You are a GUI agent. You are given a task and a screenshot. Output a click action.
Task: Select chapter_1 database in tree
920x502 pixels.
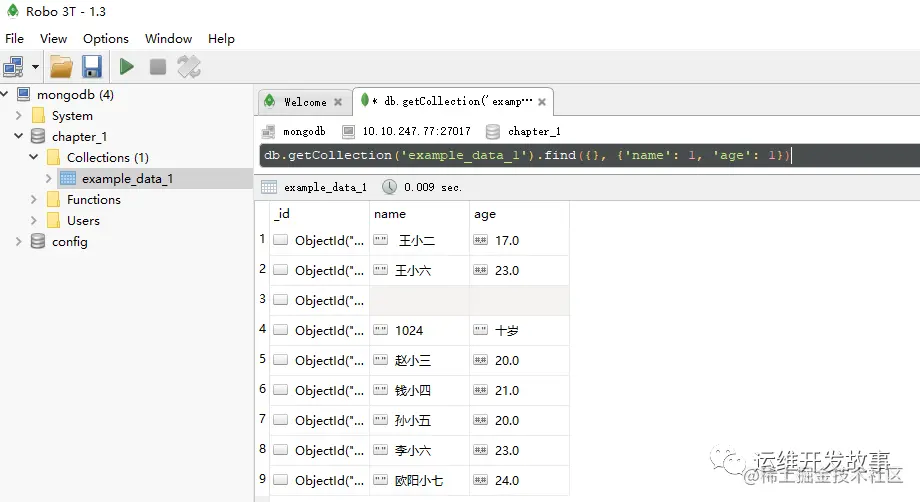click(79, 137)
